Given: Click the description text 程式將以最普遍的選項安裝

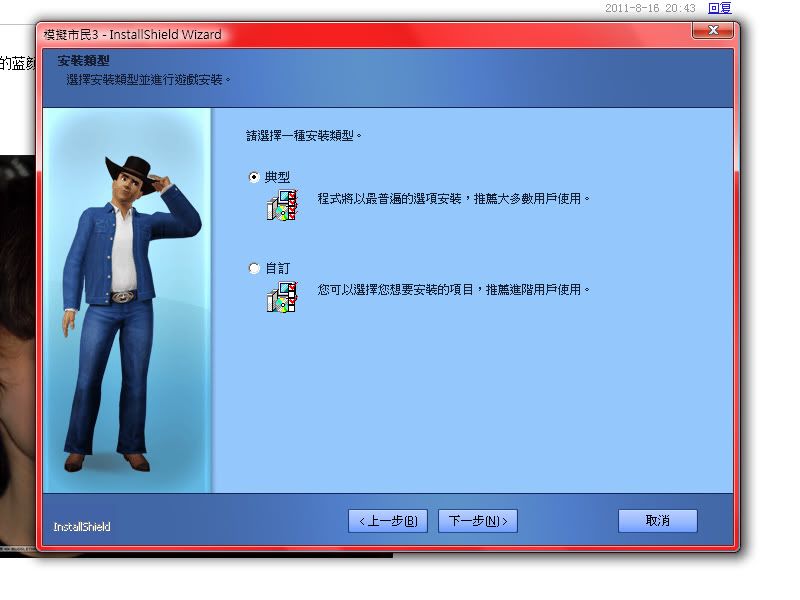Looking at the screenshot, I should pos(389,198).
